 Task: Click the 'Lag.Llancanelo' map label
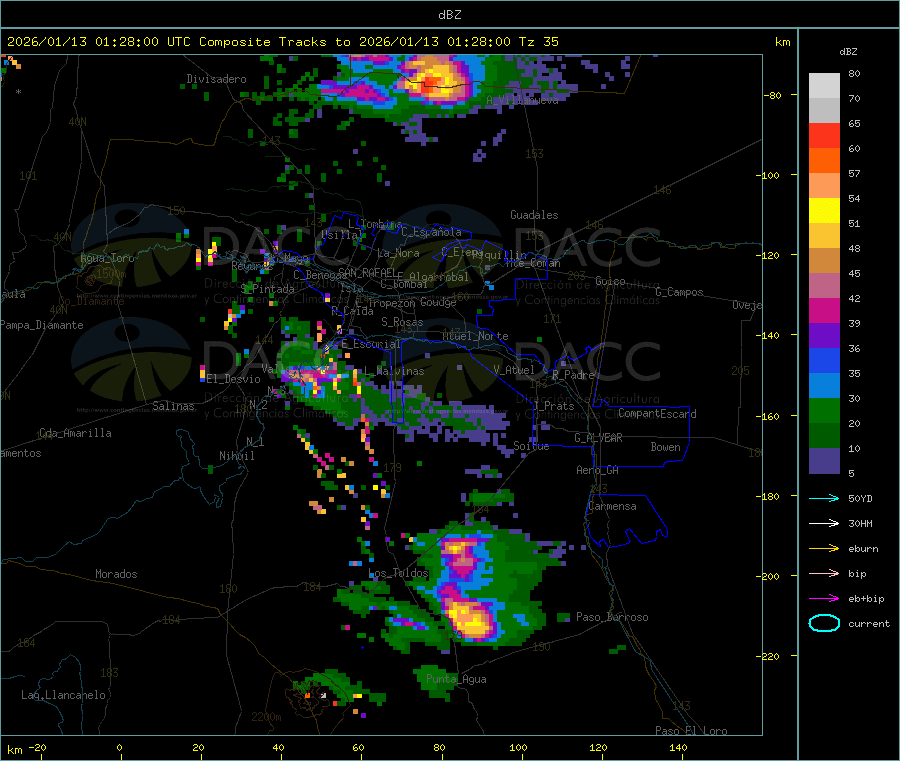pyautogui.click(x=63, y=695)
